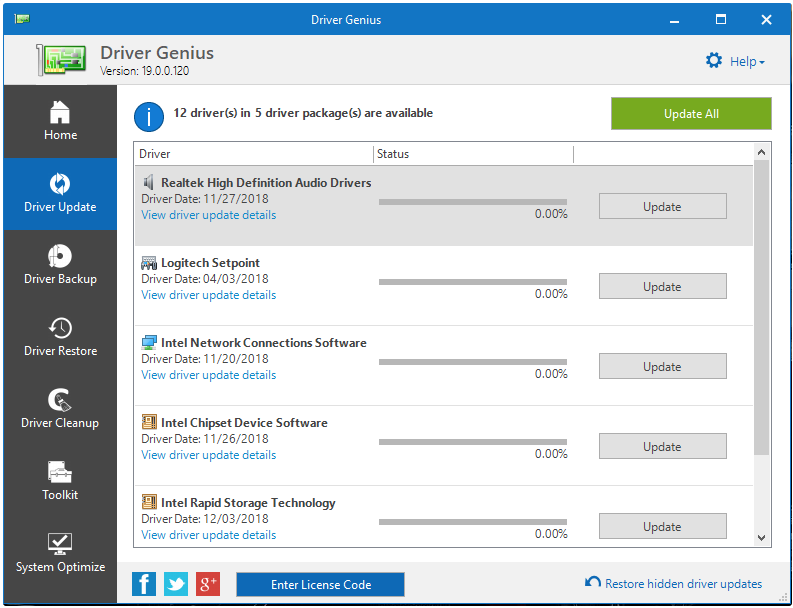This screenshot has width=793, height=608.
Task: Select Intel Chipset Device Software title
Action: pos(244,422)
